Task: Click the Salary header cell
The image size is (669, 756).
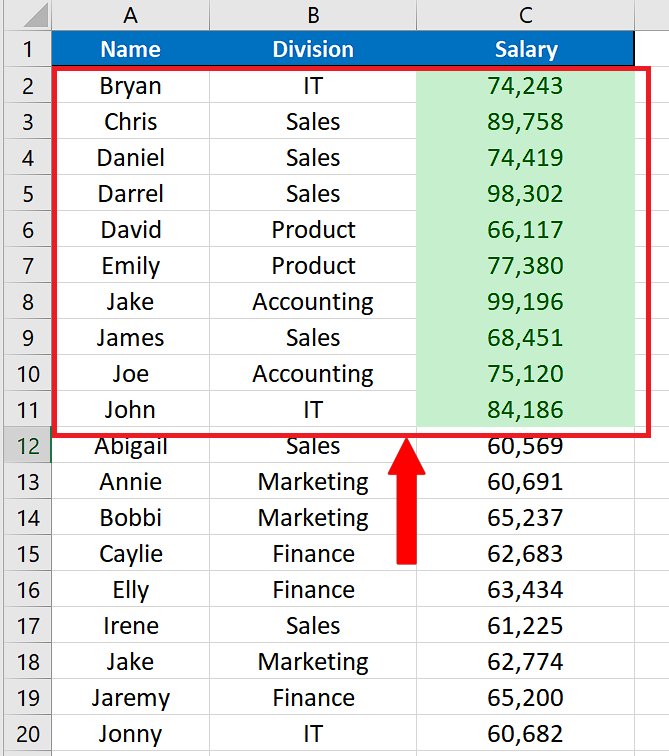Action: 525,49
